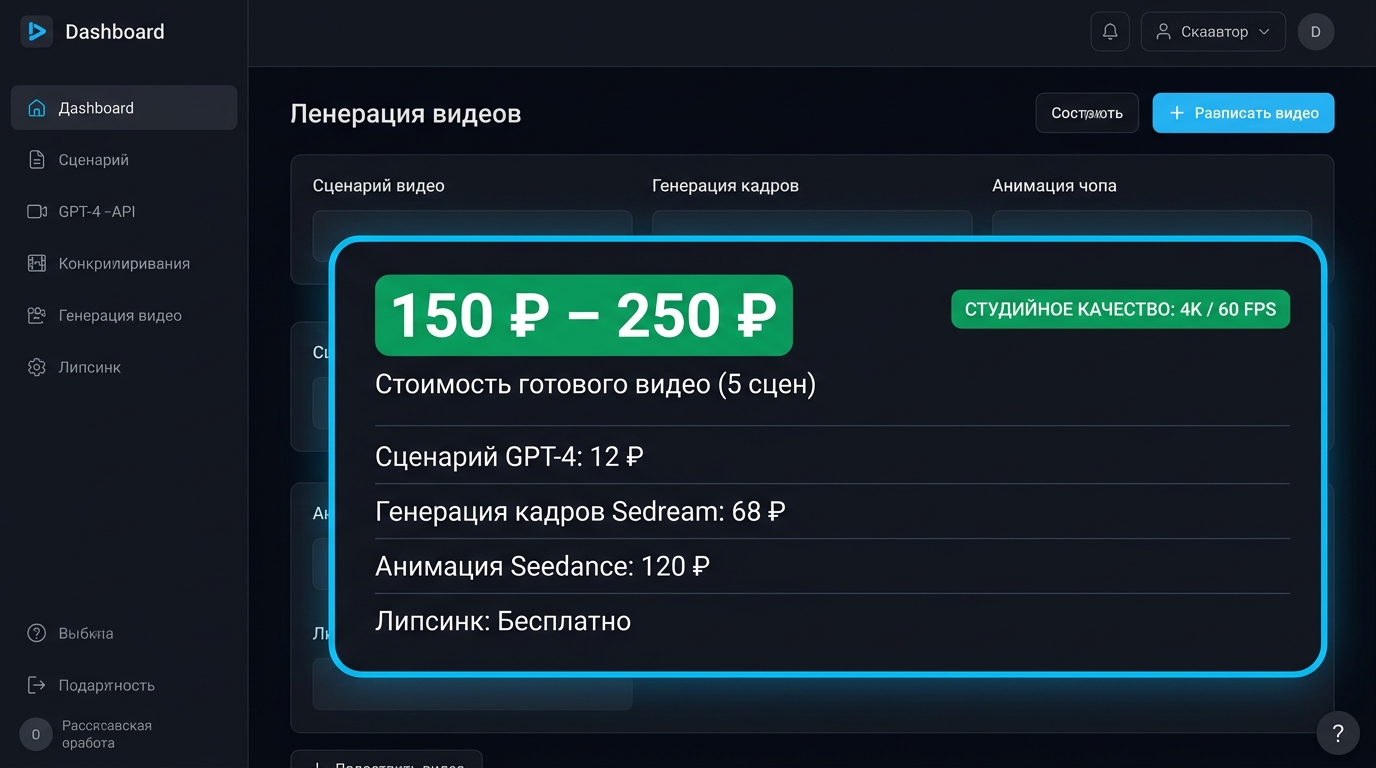1376x768 pixels.
Task: Click the question icon beside Выбкпа
Action: click(37, 633)
